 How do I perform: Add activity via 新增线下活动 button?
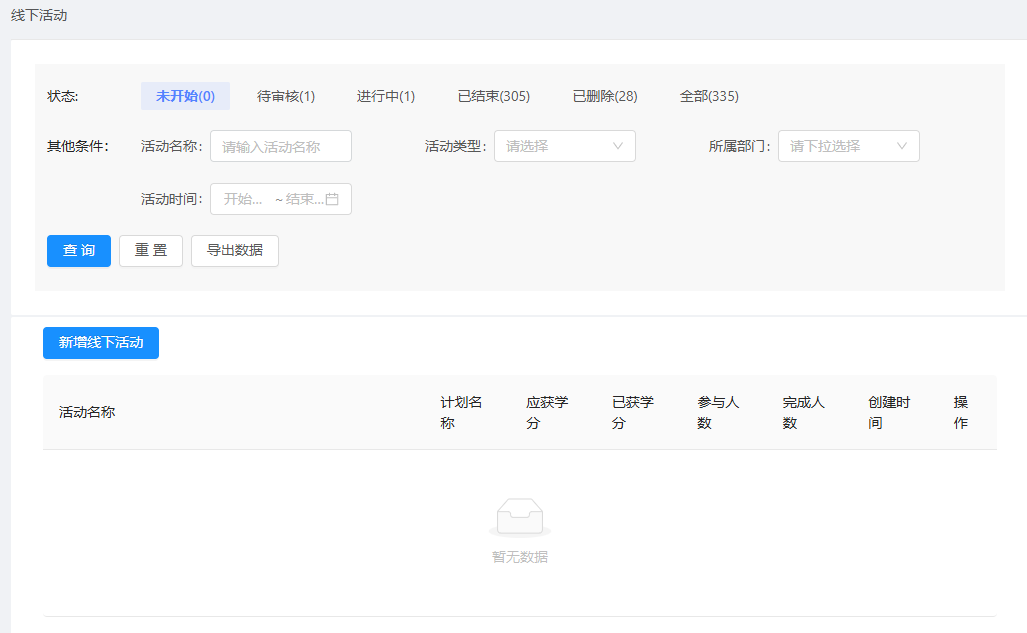[x=101, y=343]
